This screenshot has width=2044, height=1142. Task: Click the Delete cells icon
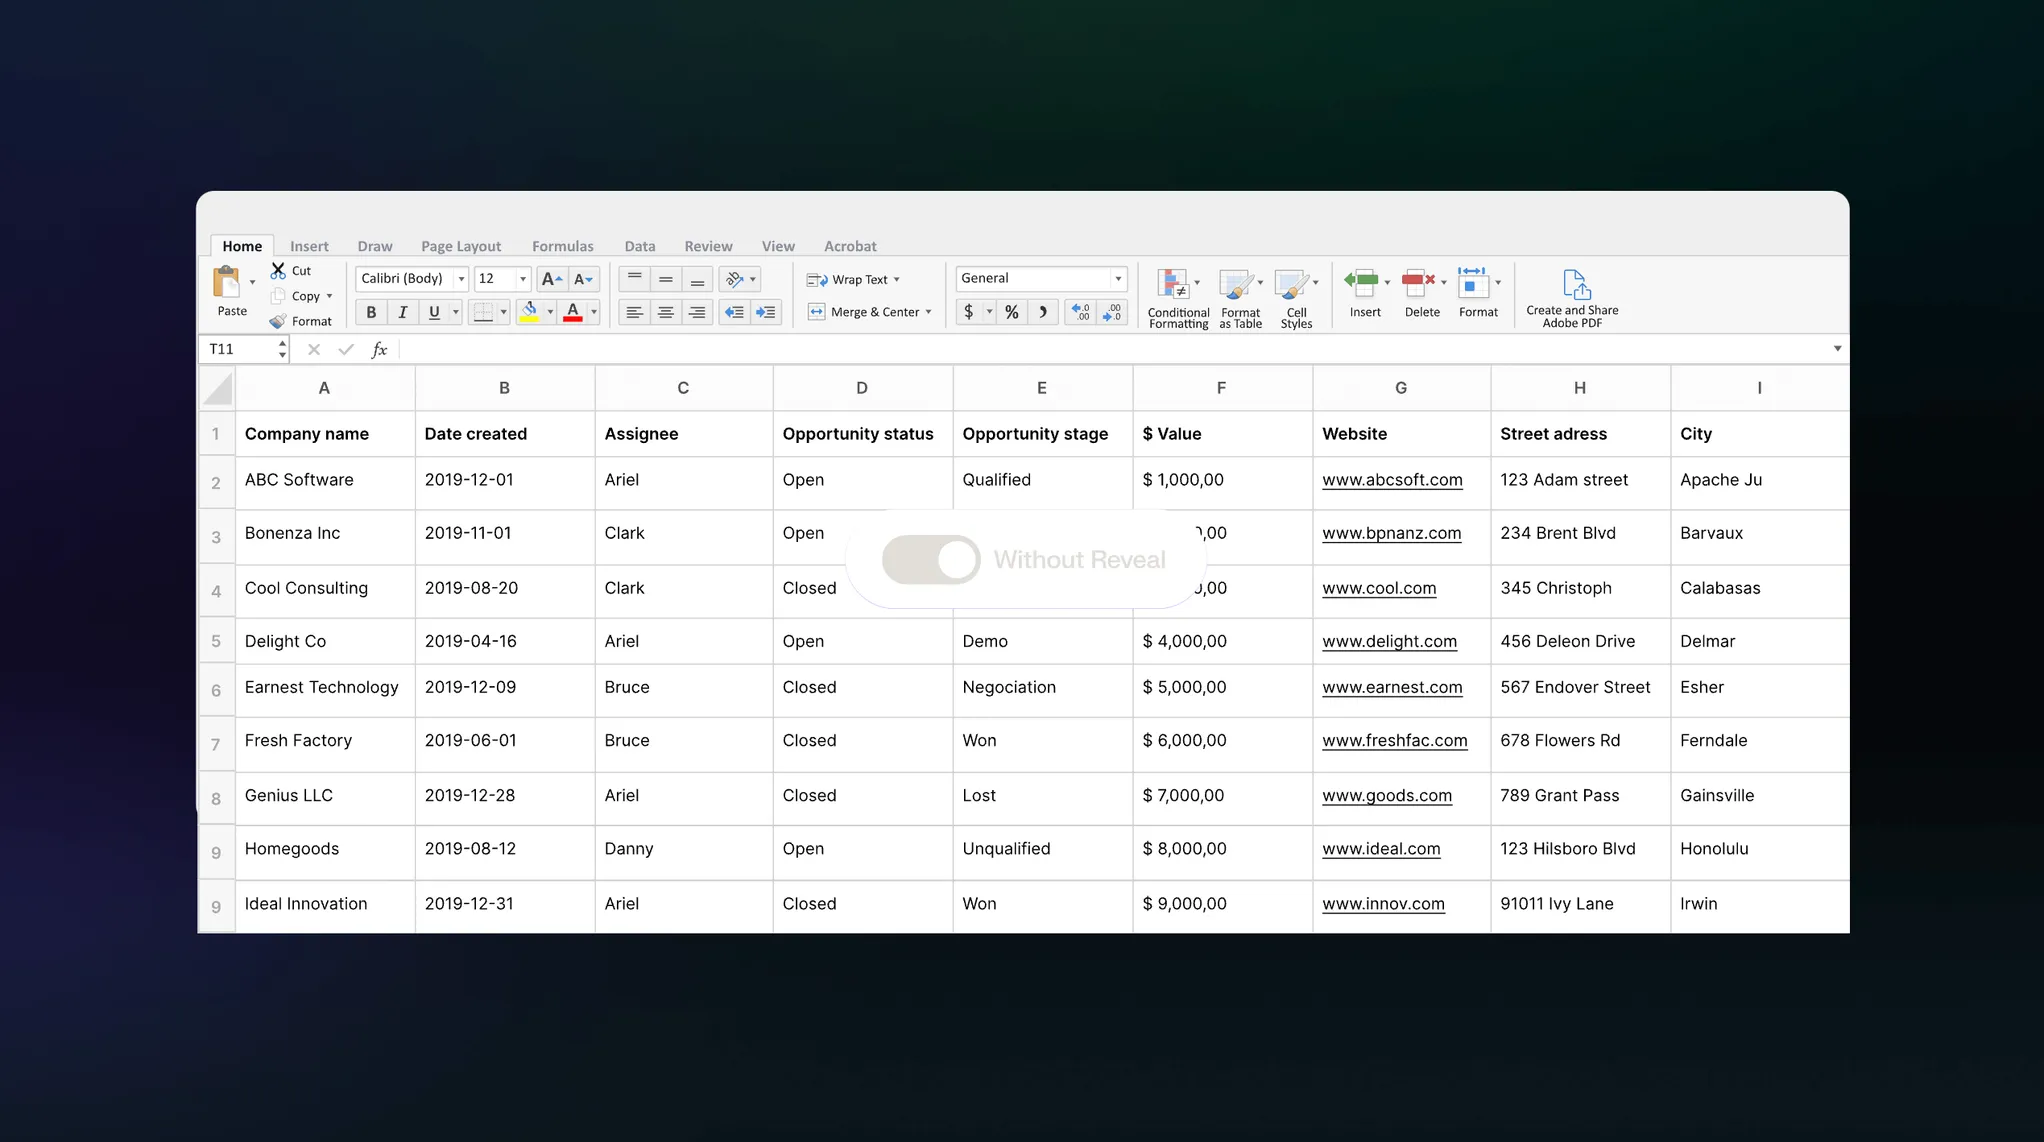(1418, 283)
